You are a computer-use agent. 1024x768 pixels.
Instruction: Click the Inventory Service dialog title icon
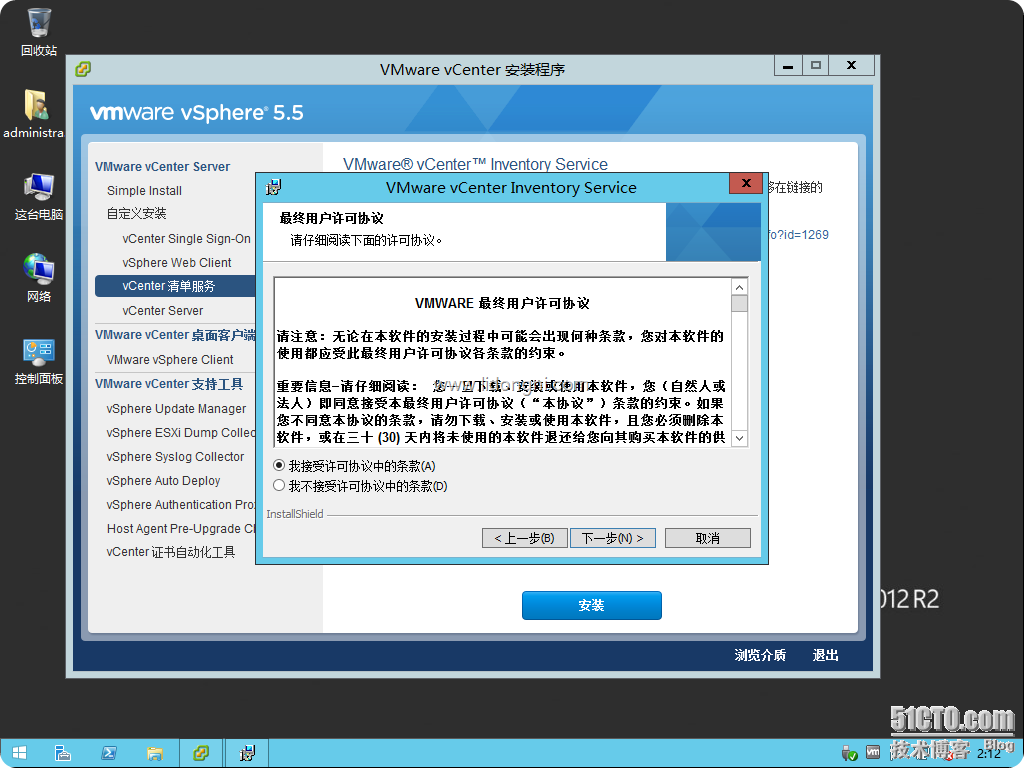click(x=274, y=187)
